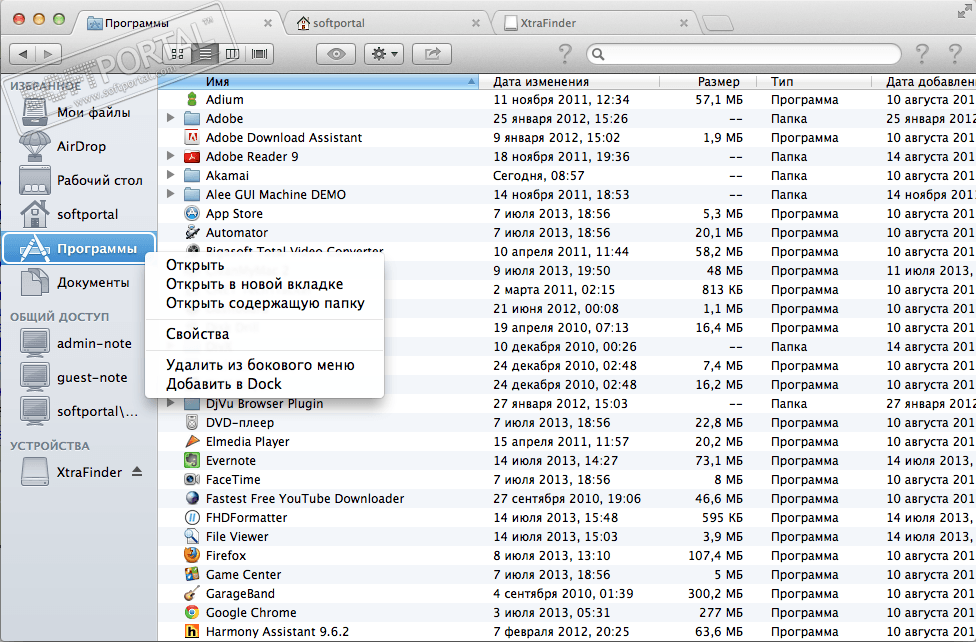976x642 pixels.
Task: Open Quick Look eye button
Action: (x=336, y=54)
